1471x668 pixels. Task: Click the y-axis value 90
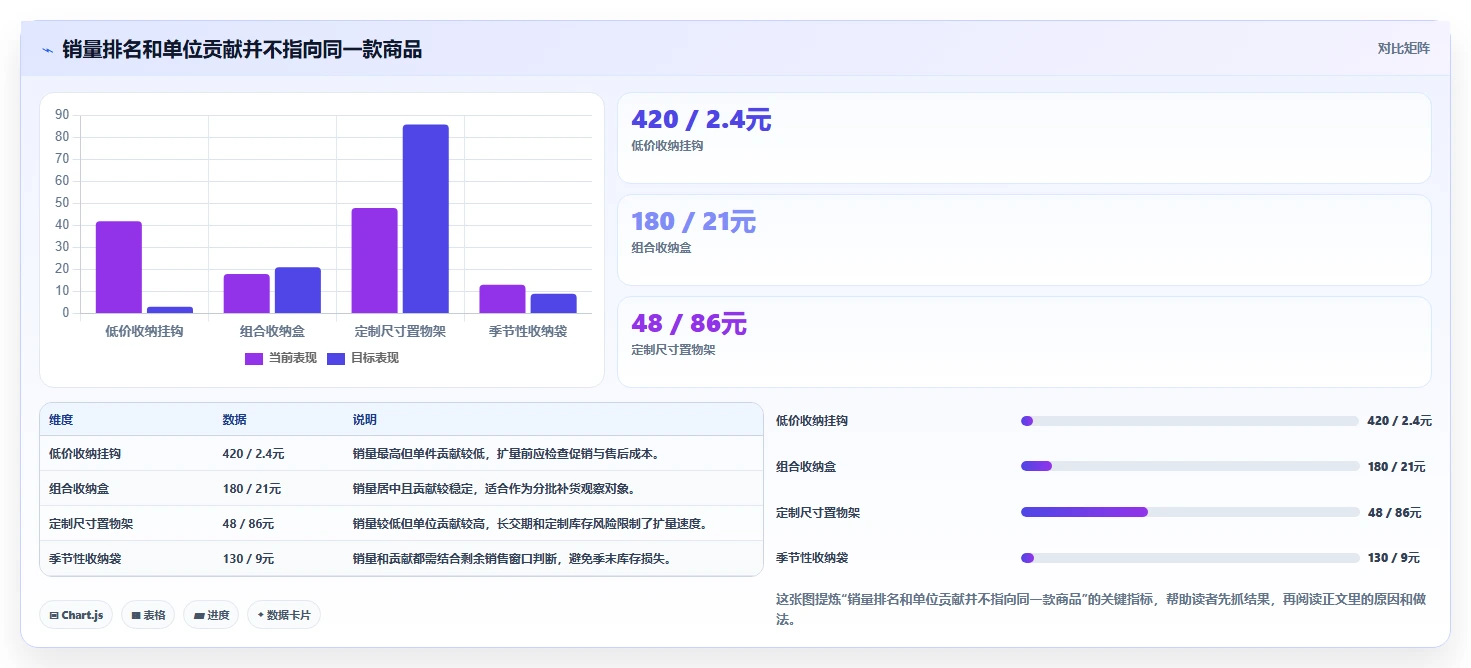(62, 115)
